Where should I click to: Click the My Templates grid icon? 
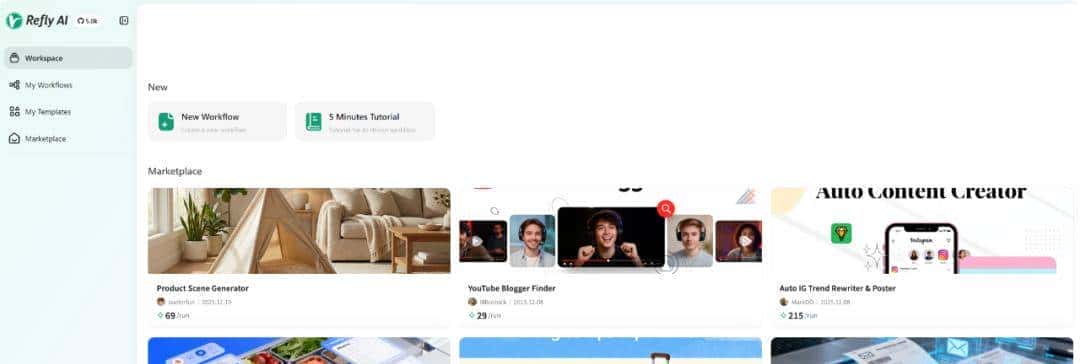point(14,112)
